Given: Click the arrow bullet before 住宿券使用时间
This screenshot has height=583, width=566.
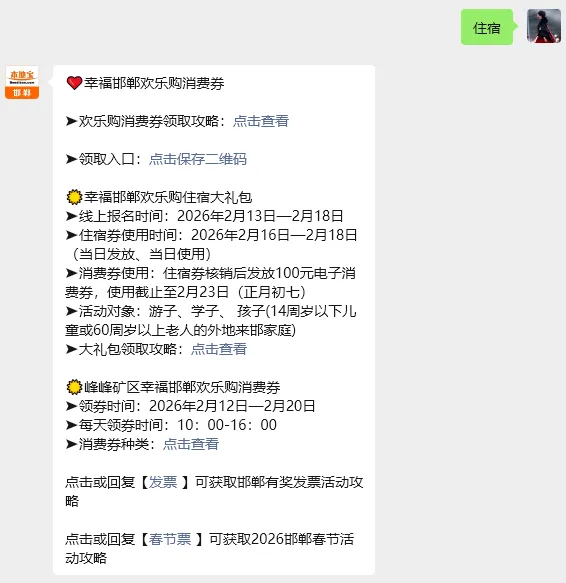Looking at the screenshot, I should coord(71,235).
